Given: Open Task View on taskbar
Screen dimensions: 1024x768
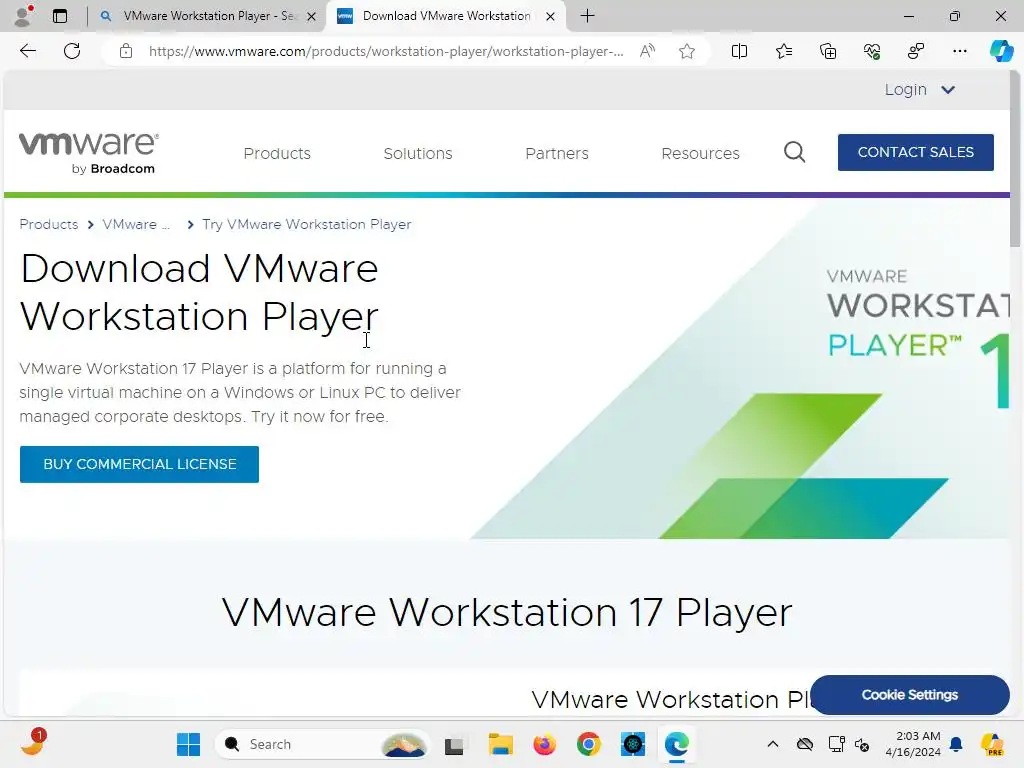Looking at the screenshot, I should 455,744.
